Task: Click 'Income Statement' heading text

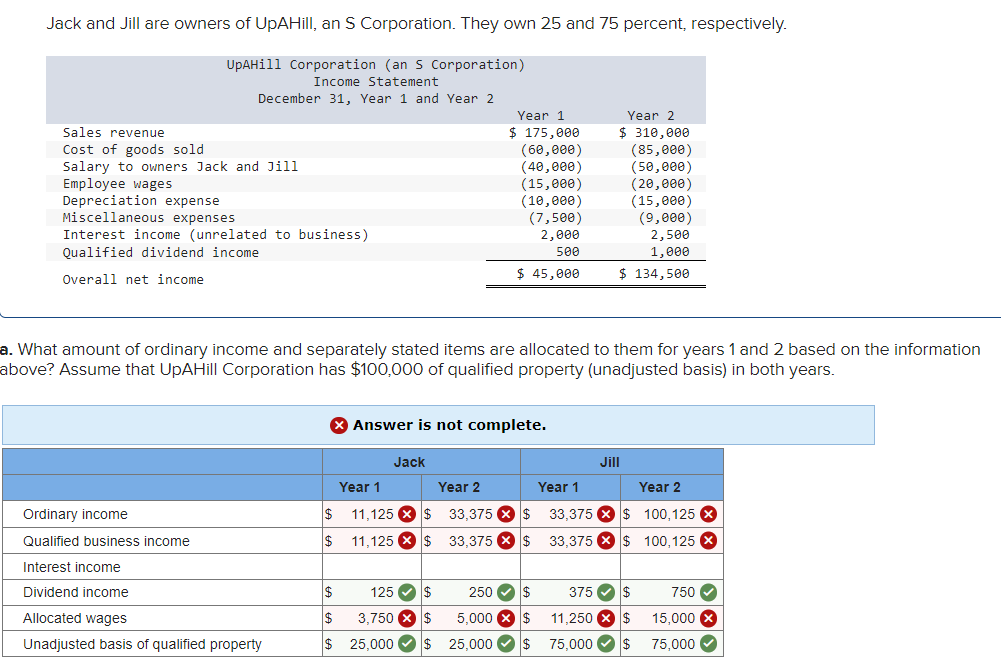Action: 376,82
